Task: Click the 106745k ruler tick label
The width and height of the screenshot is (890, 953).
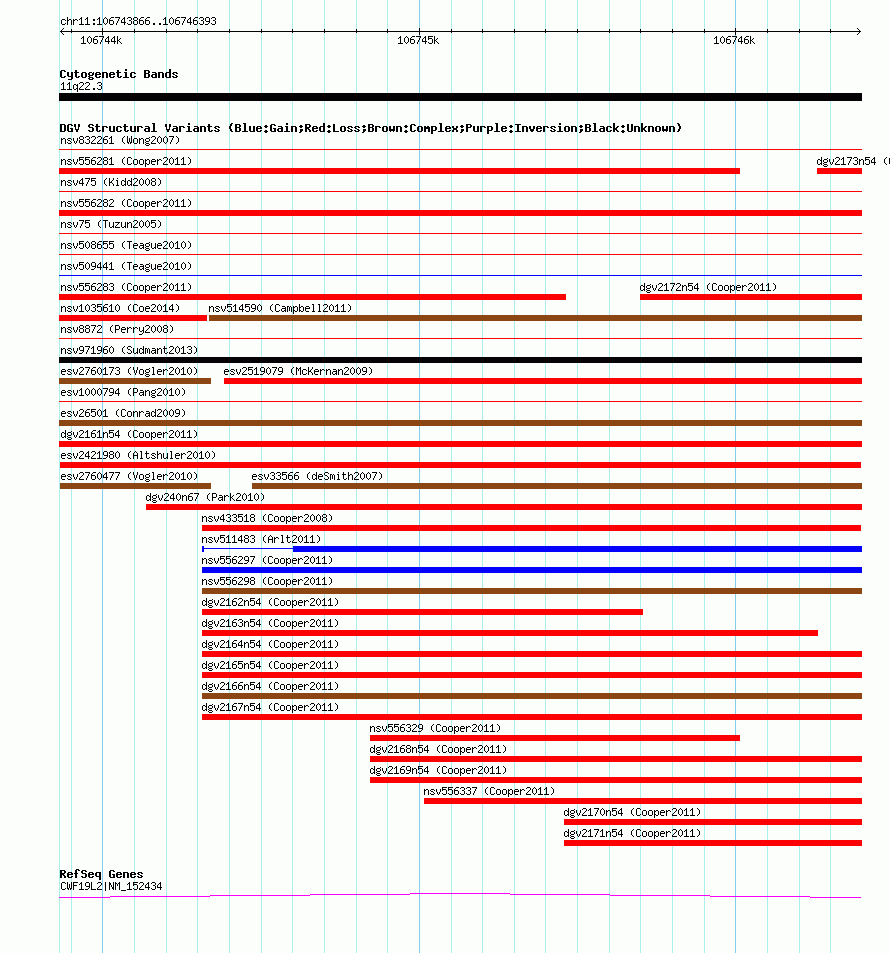Action: (418, 41)
